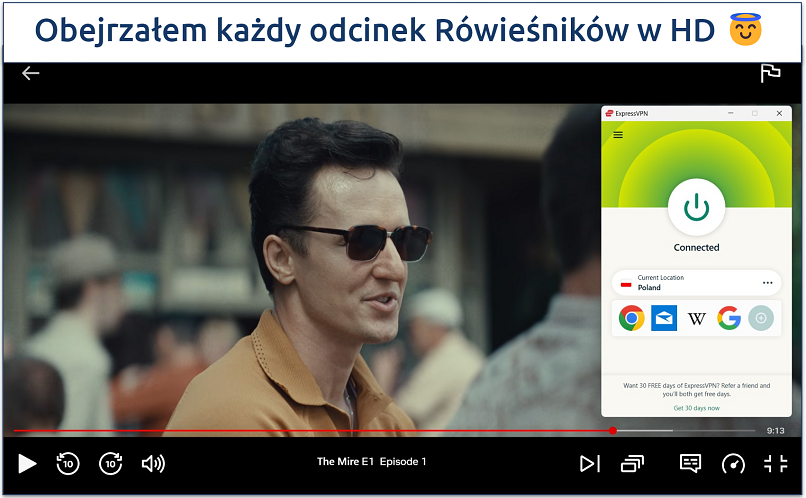The width and height of the screenshot is (806, 498).
Task: Open playback speed control
Action: [733, 463]
